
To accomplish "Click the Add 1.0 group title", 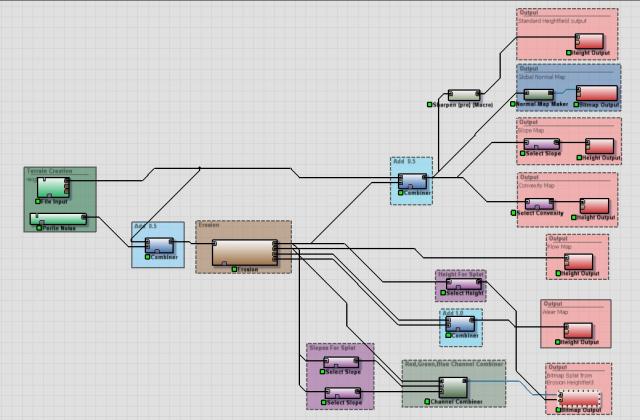I will [x=453, y=313].
